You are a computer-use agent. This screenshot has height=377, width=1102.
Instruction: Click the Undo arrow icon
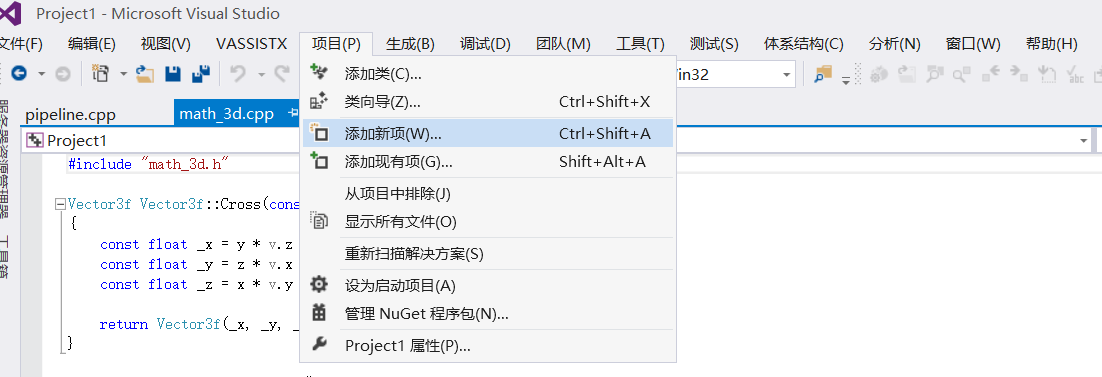coord(238,74)
